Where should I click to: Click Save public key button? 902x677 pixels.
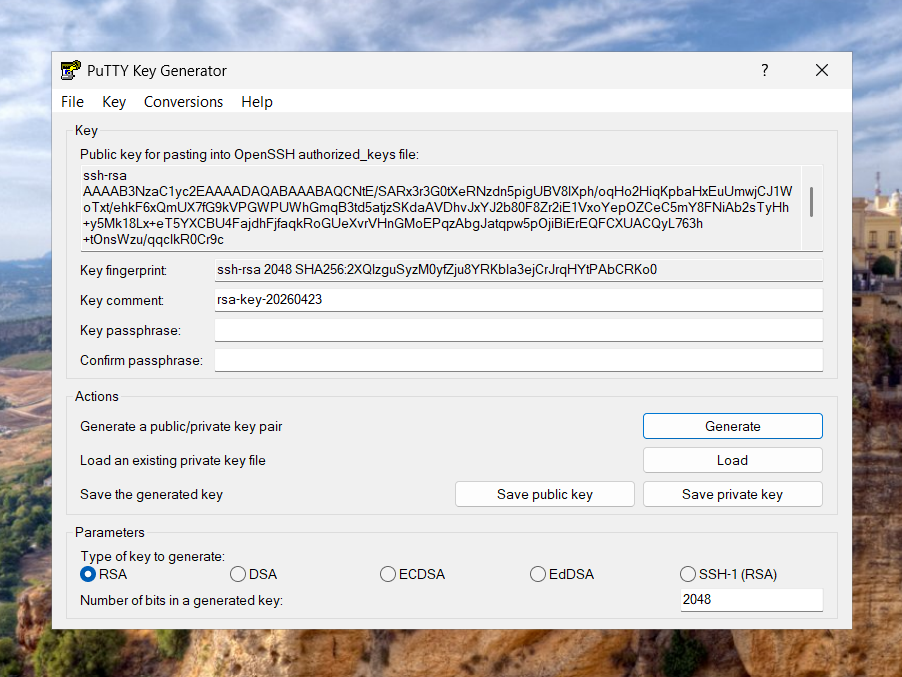[x=545, y=494]
